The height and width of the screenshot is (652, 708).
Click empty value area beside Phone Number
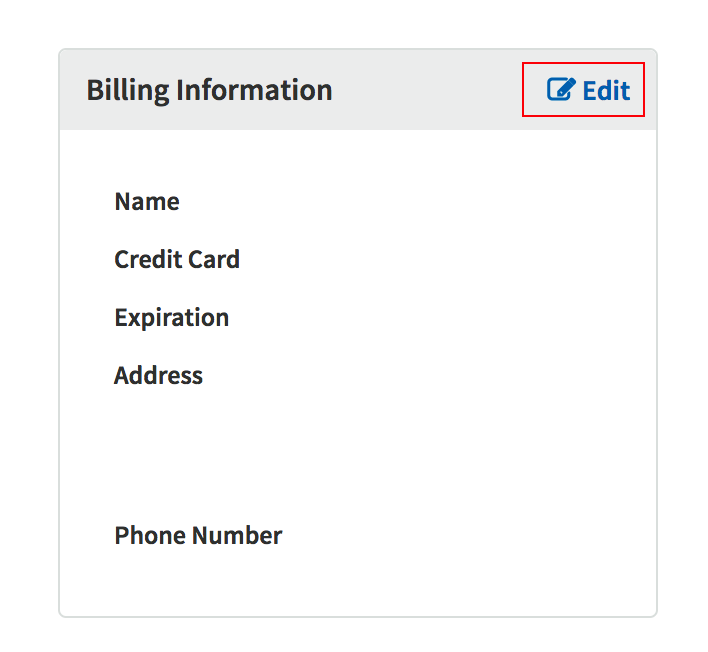click(450, 536)
